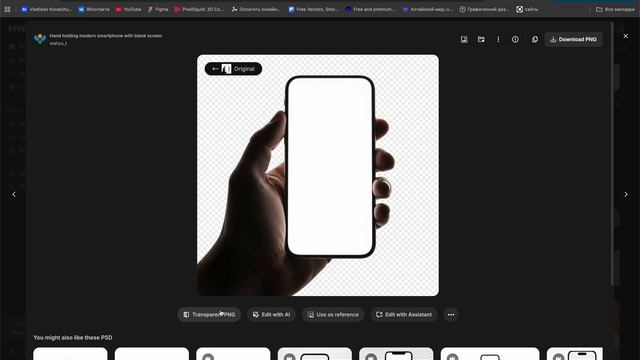Click the Transparent PNG button
The image size is (640, 360).
tap(209, 315)
